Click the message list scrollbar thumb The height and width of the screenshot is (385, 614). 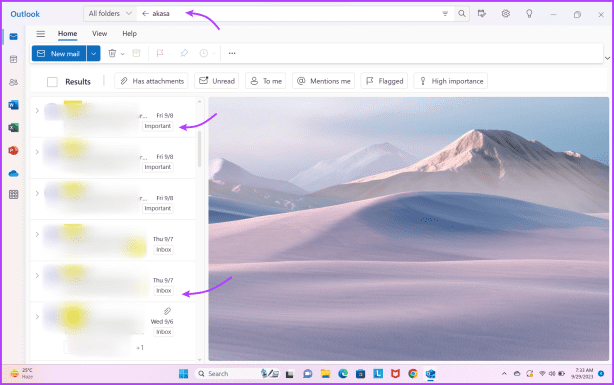pyautogui.click(x=200, y=149)
